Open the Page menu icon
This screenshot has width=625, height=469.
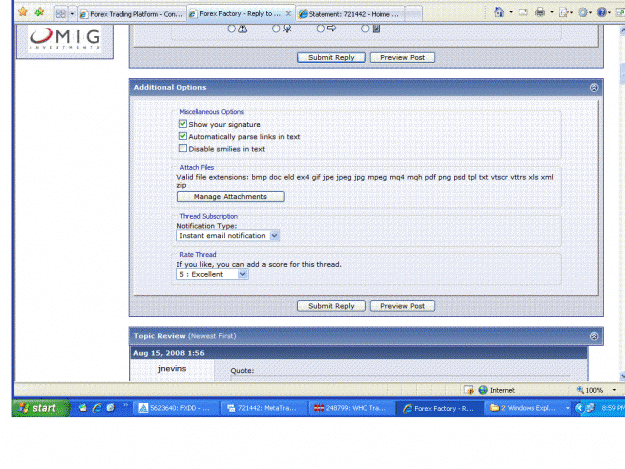pos(564,13)
